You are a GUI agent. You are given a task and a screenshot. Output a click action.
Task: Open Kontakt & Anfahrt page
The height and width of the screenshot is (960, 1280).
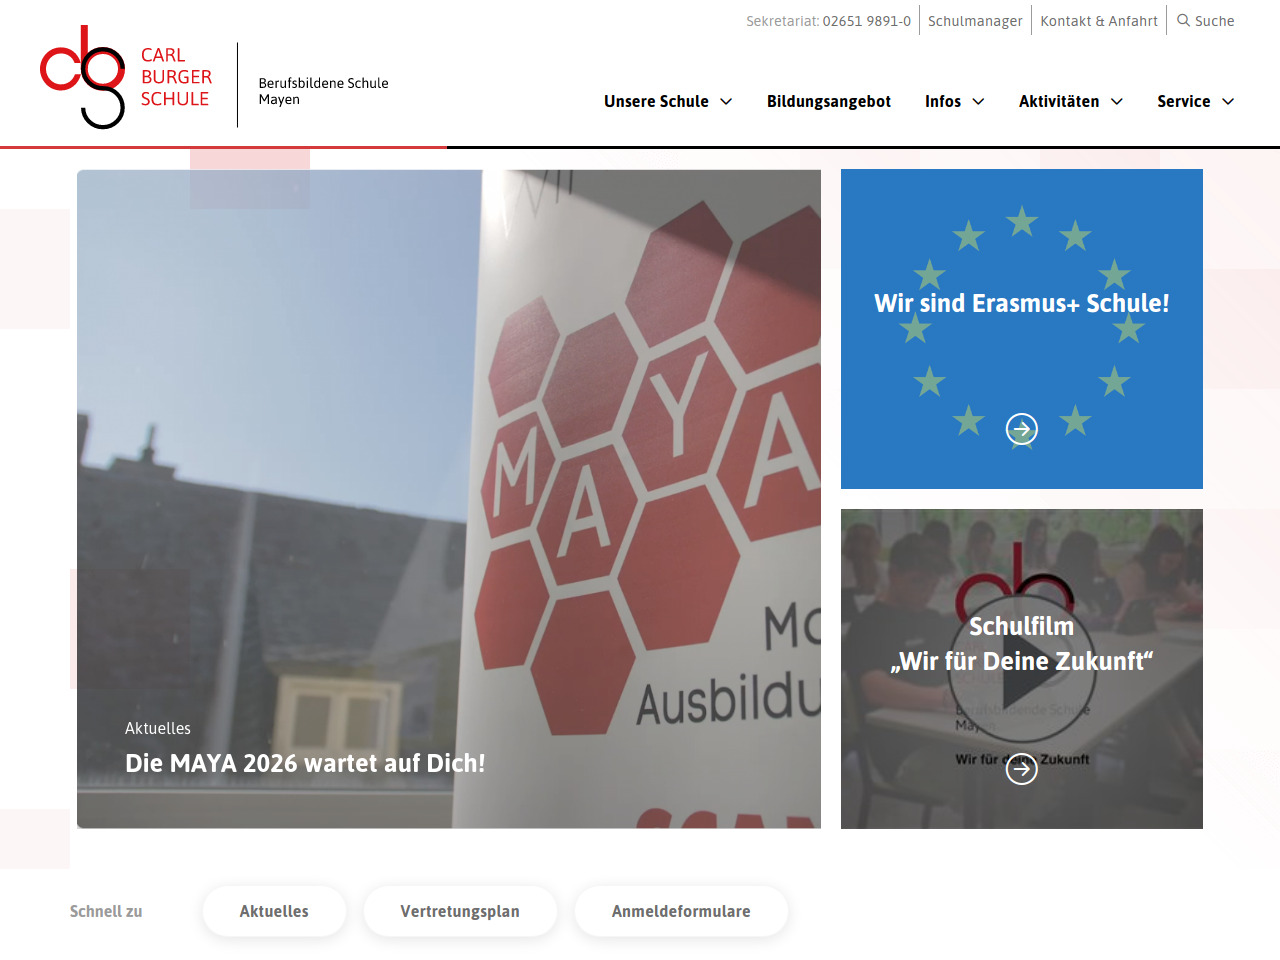1099,21
